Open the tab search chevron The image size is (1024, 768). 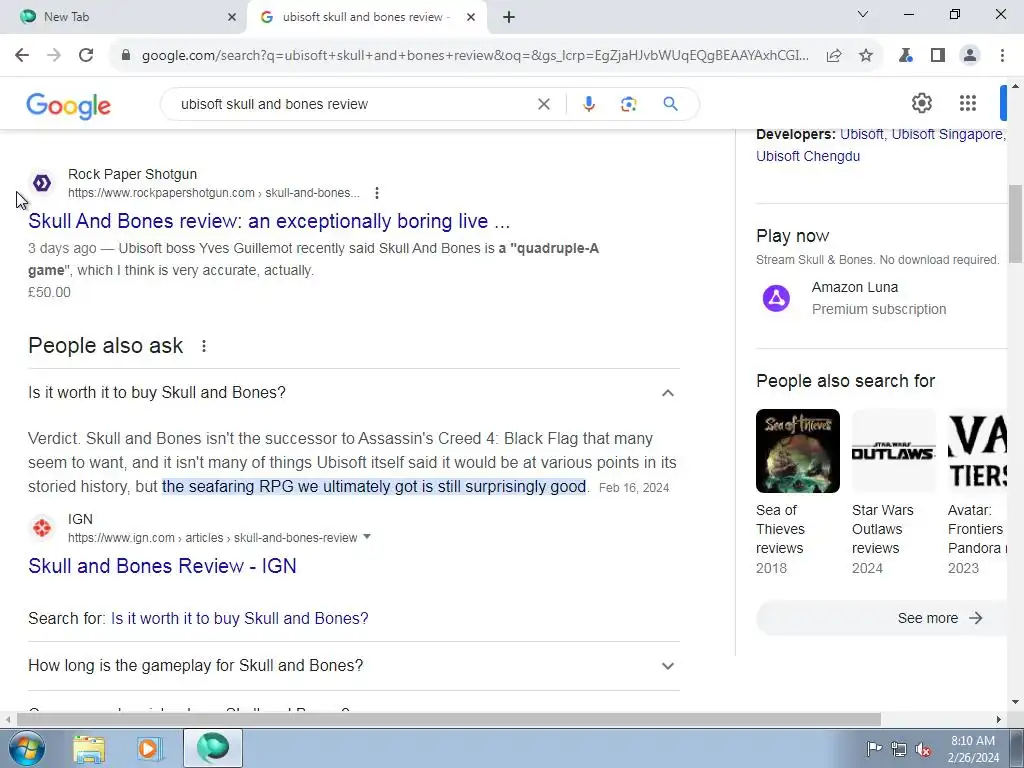point(863,14)
